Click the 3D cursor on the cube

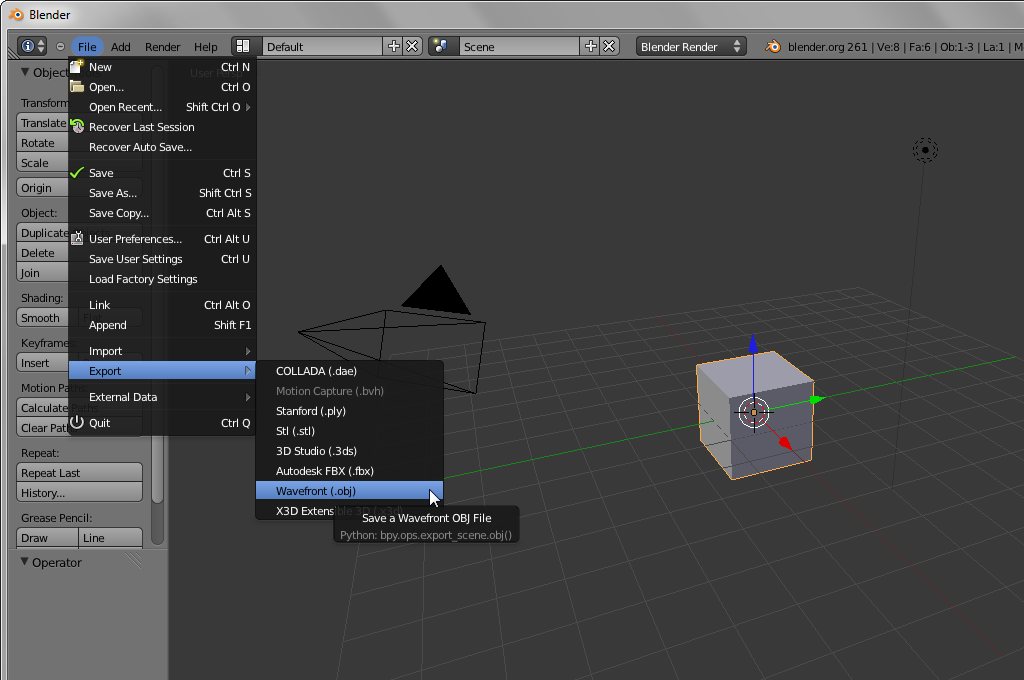(x=754, y=412)
